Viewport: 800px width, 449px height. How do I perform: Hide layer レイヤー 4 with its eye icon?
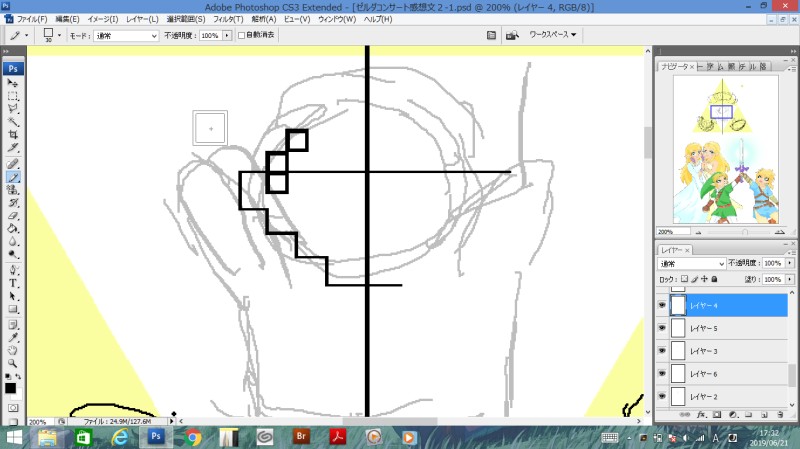point(662,305)
